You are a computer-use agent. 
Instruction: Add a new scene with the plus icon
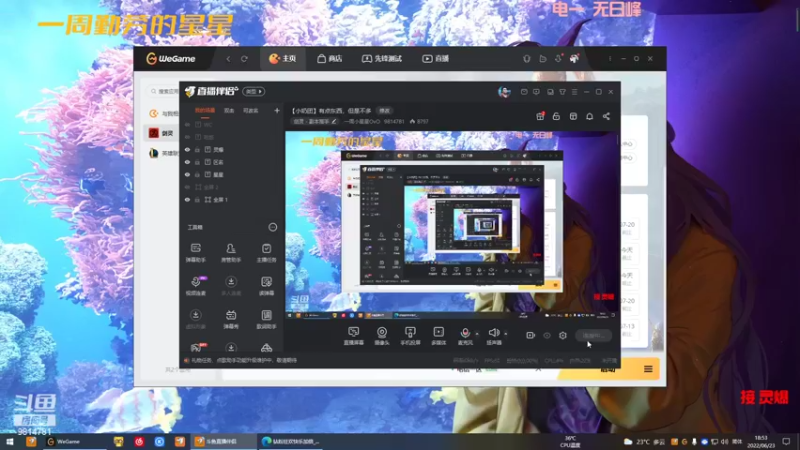[277, 110]
